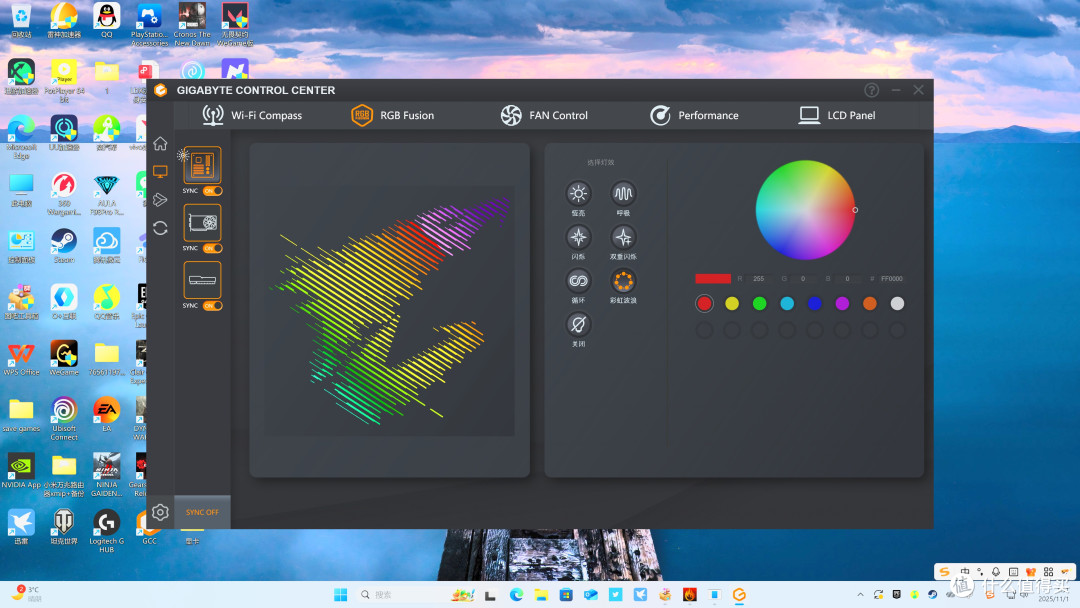Open Microsoft Edge from the taskbar
Image resolution: width=1080 pixels, height=608 pixels.
pos(517,595)
